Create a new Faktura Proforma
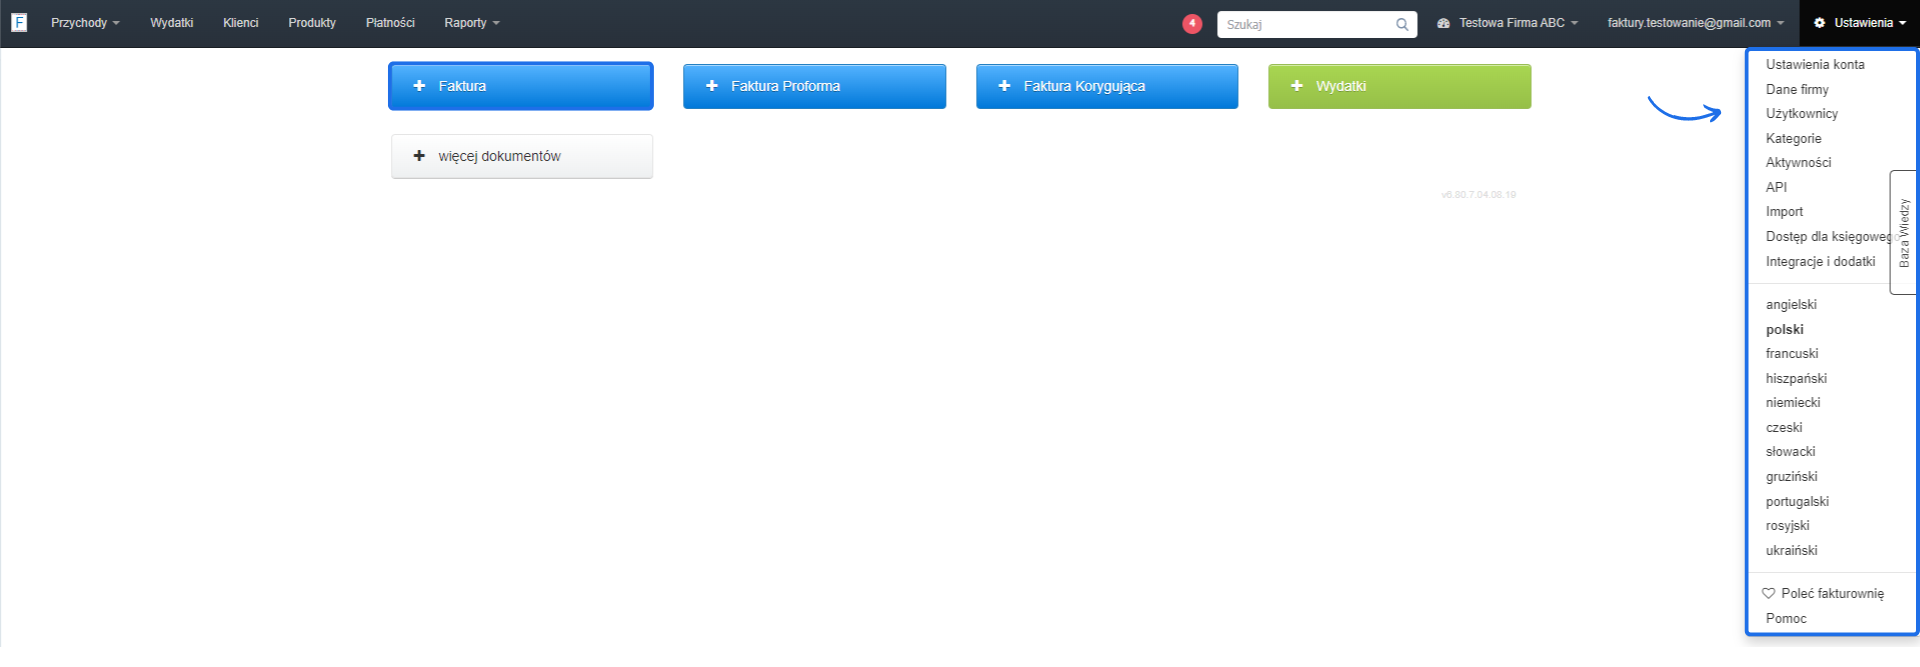The height and width of the screenshot is (667, 1920). pos(814,86)
